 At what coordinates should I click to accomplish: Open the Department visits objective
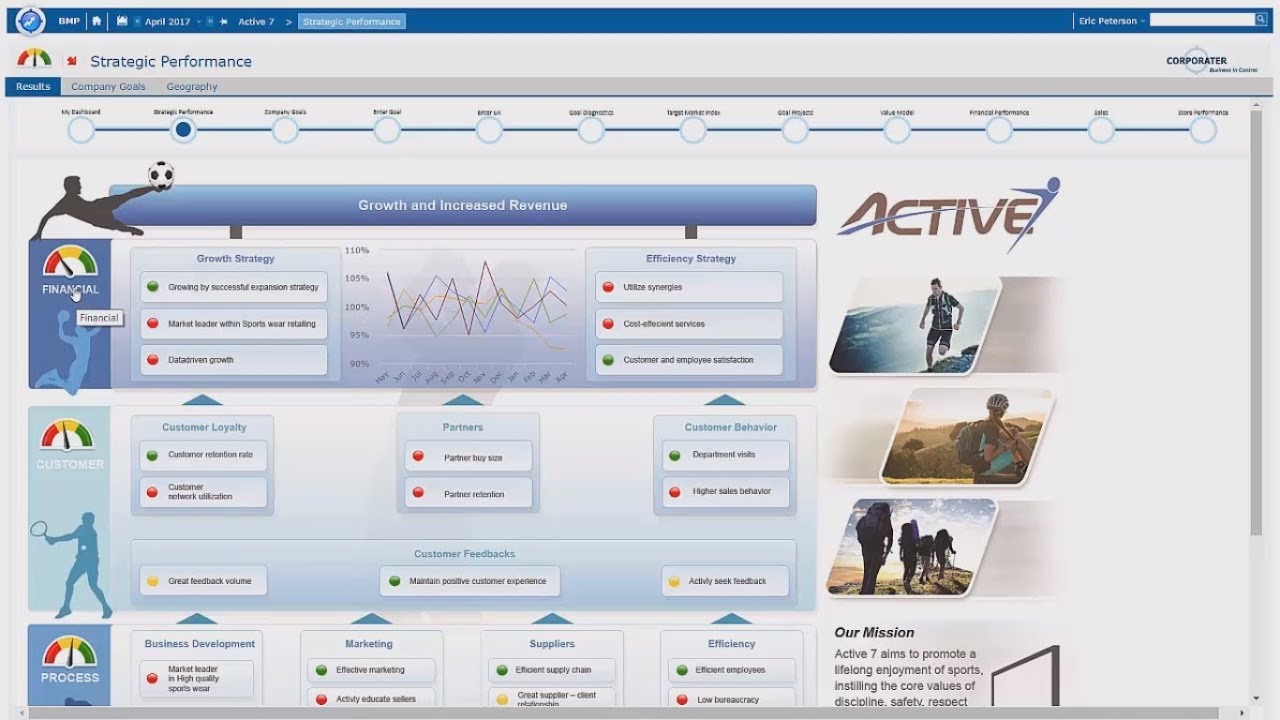726,455
